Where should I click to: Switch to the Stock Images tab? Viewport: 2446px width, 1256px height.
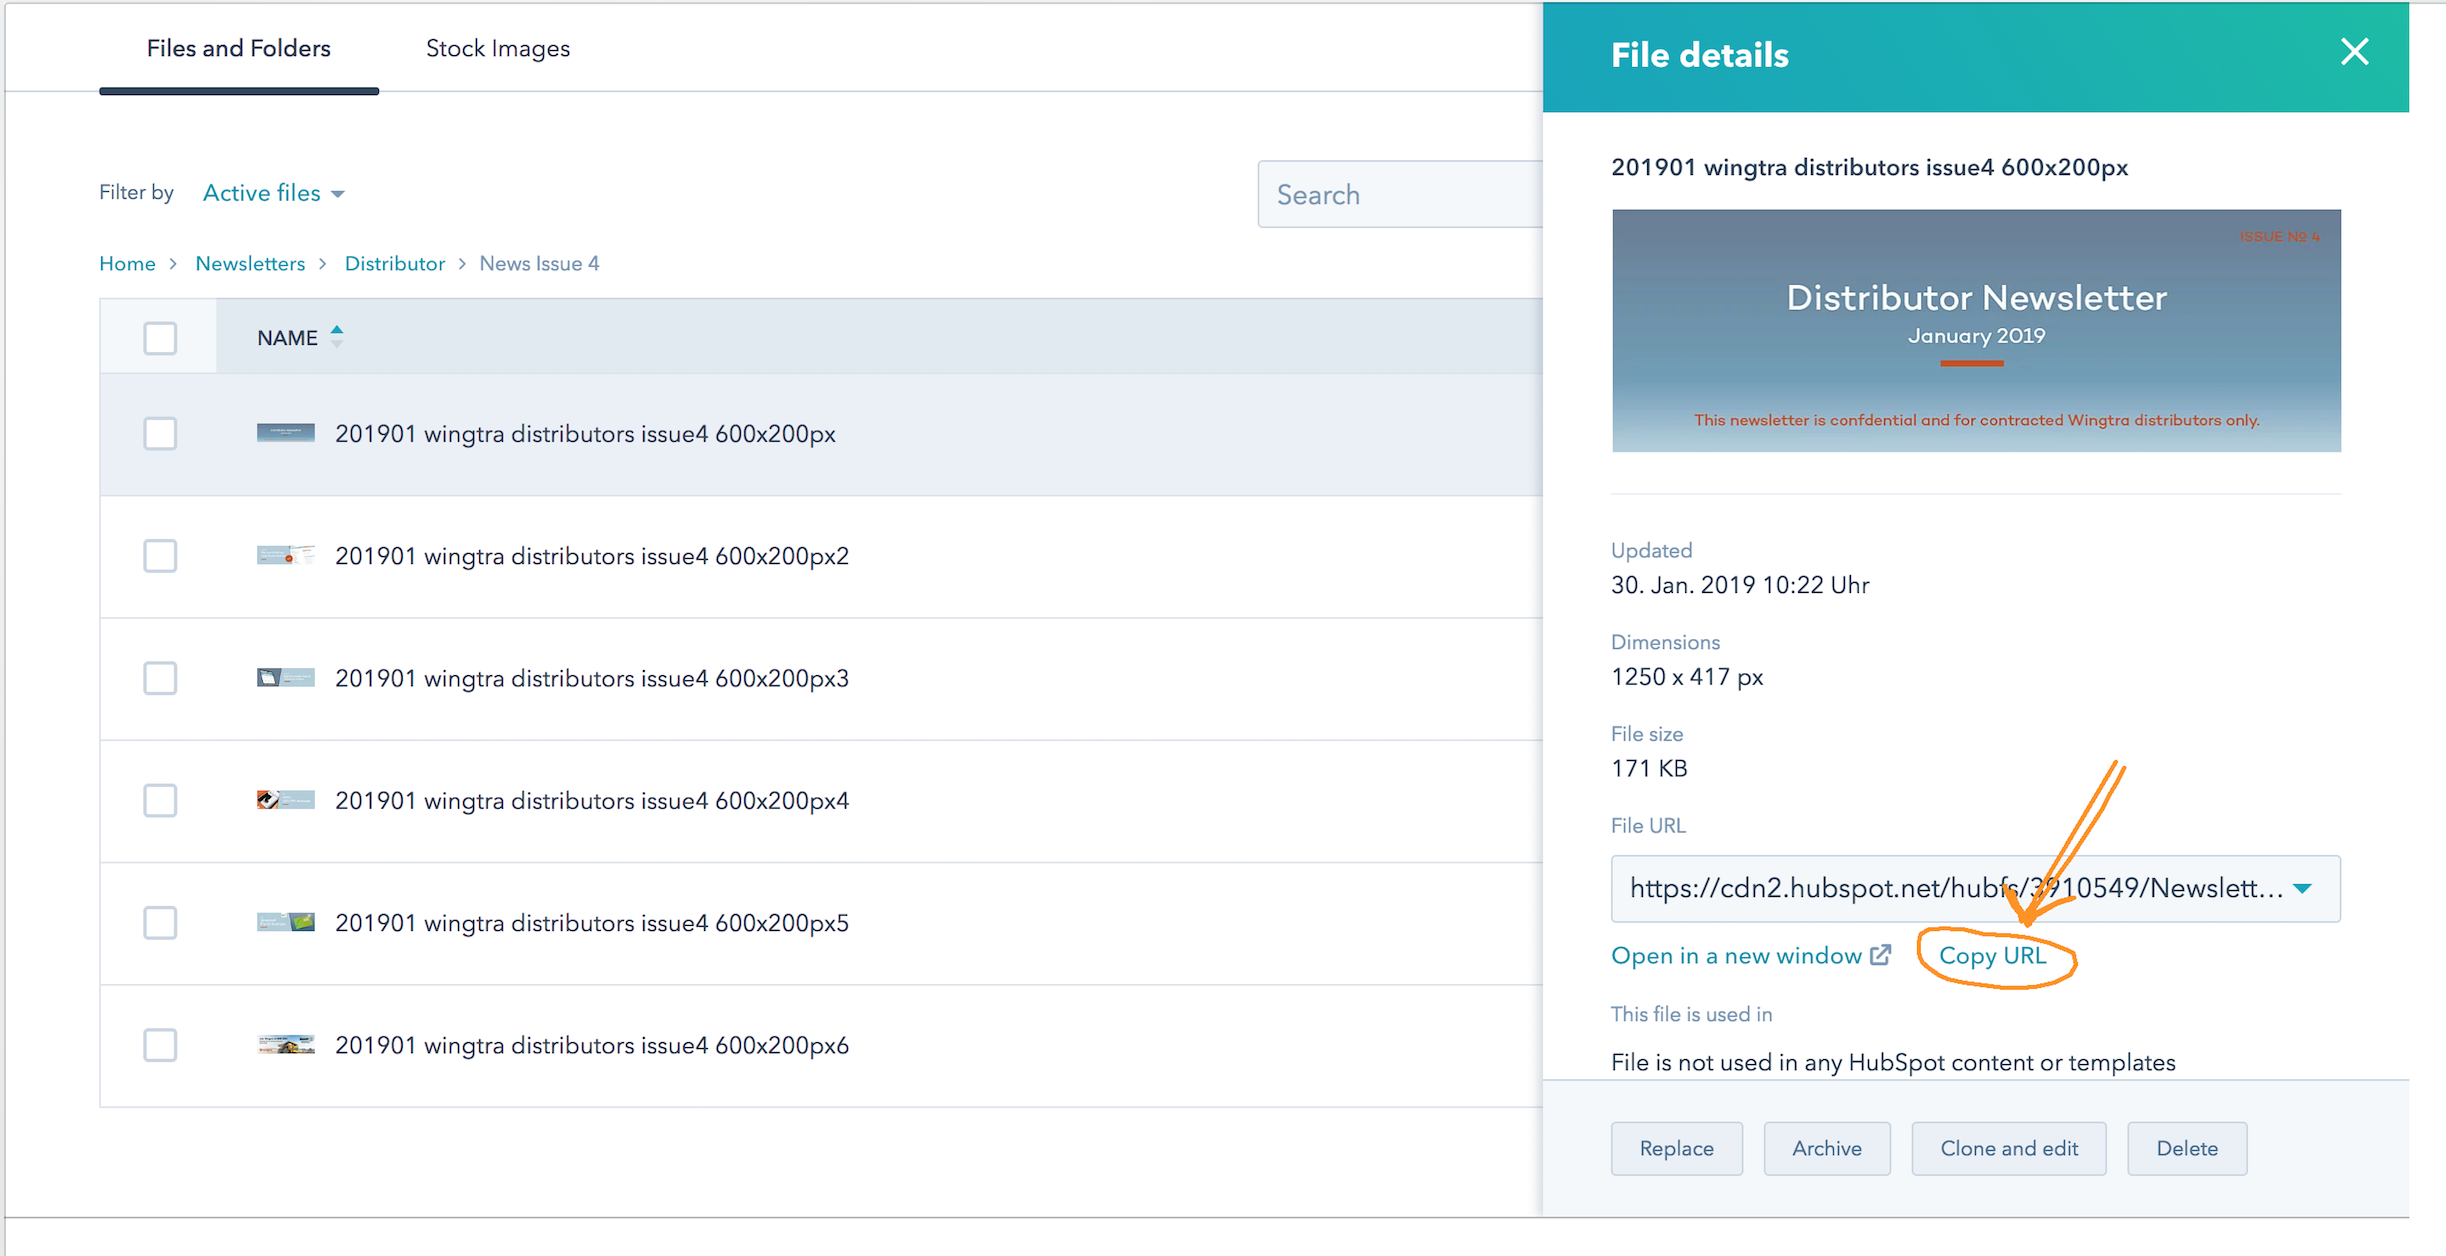click(x=497, y=48)
